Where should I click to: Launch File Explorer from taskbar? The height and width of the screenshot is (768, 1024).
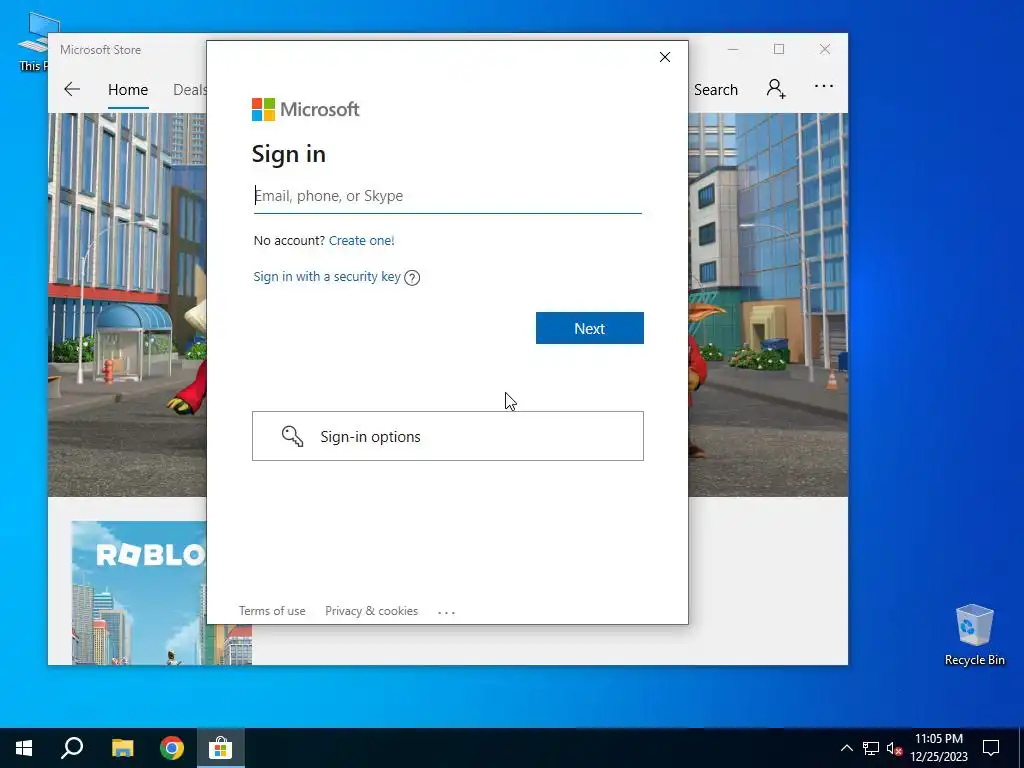click(122, 748)
